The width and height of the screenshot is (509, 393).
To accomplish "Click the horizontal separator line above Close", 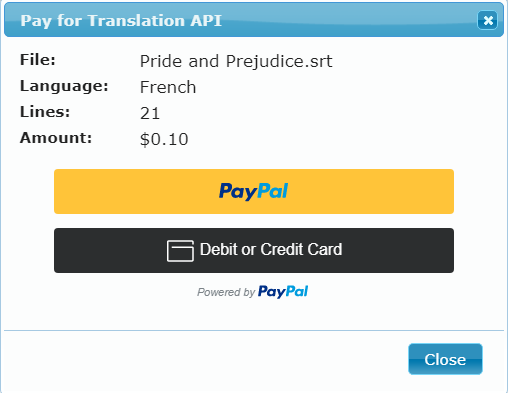I will tap(254, 331).
